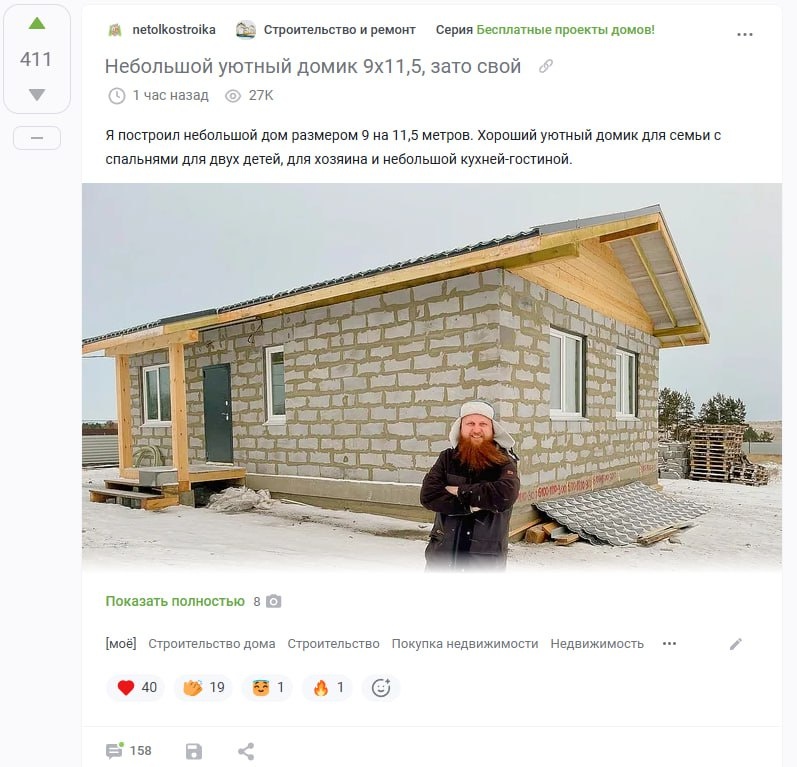797x767 pixels.
Task: Open the house photo thumbnail
Action: click(x=432, y=377)
